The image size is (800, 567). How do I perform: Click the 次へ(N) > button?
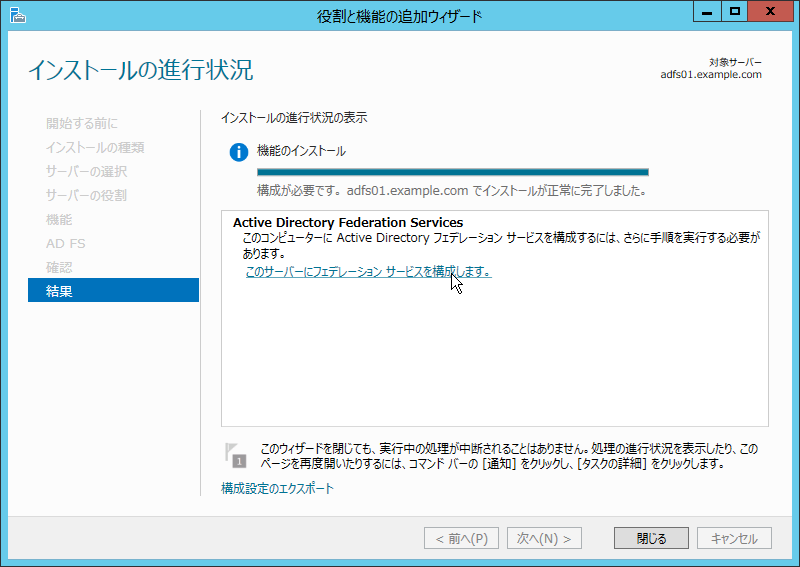click(x=544, y=538)
